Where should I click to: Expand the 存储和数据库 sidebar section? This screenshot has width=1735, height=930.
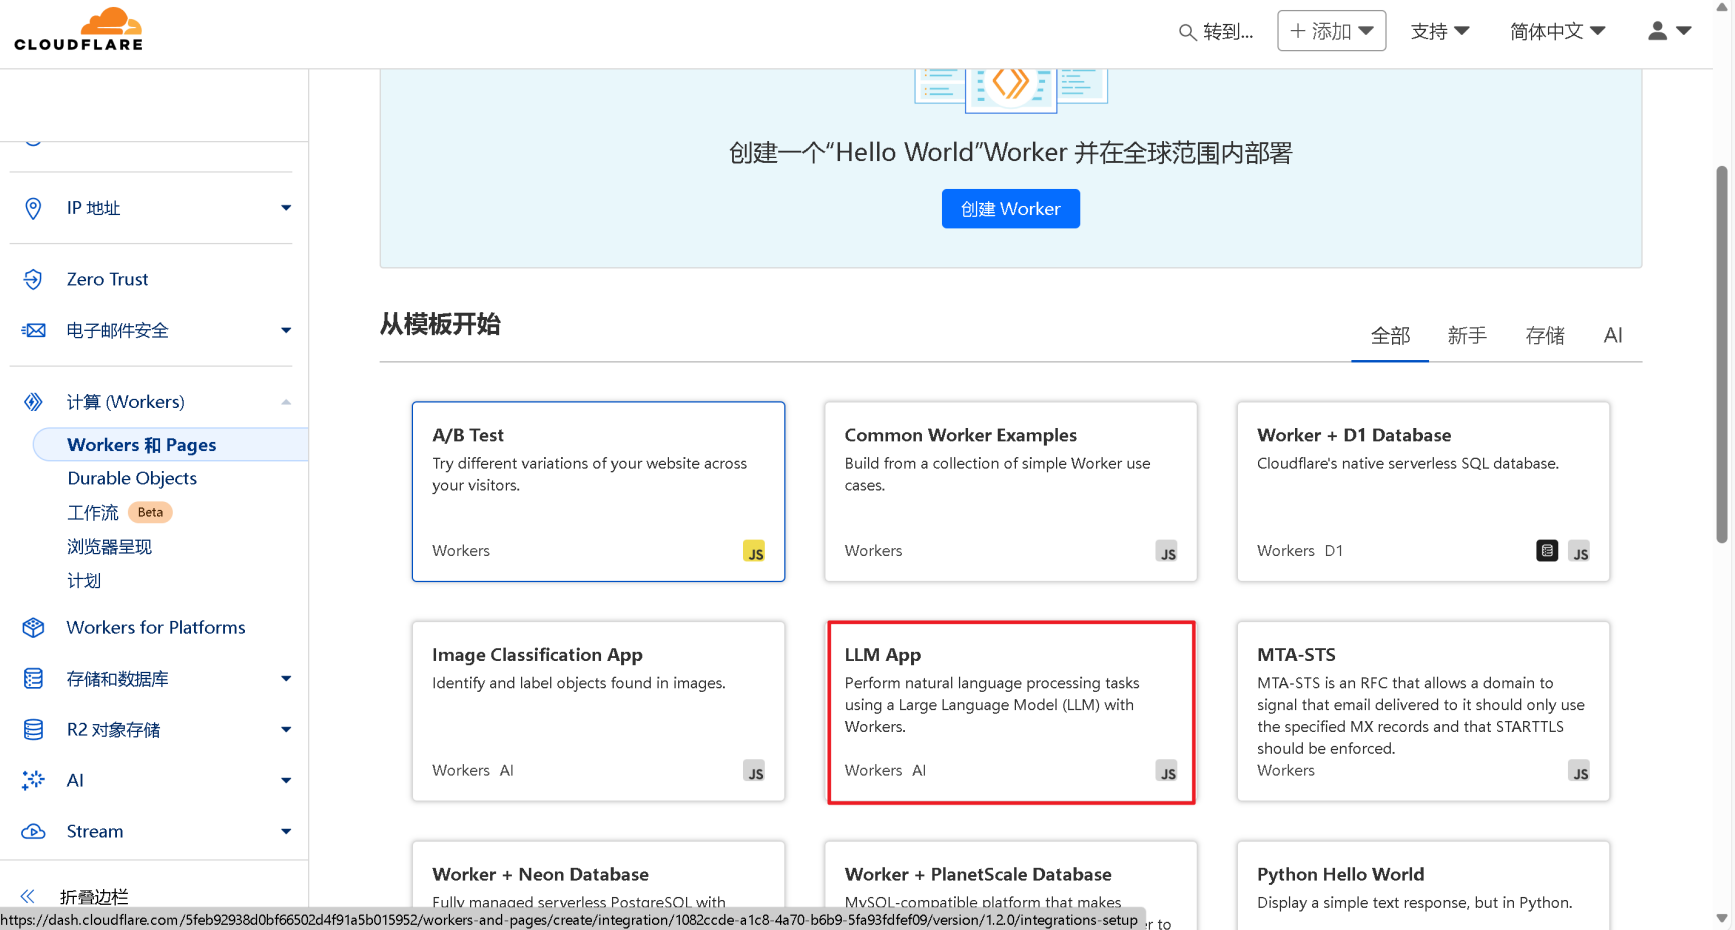286,679
